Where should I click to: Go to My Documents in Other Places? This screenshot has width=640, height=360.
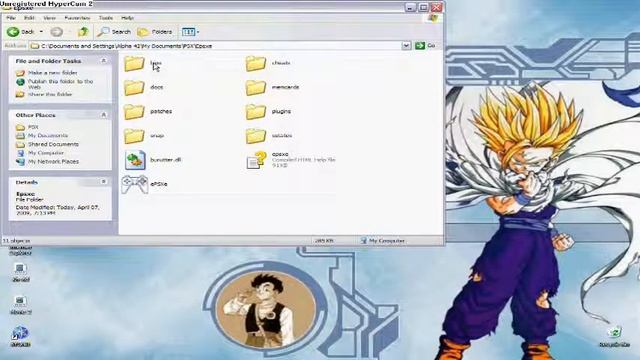point(48,136)
